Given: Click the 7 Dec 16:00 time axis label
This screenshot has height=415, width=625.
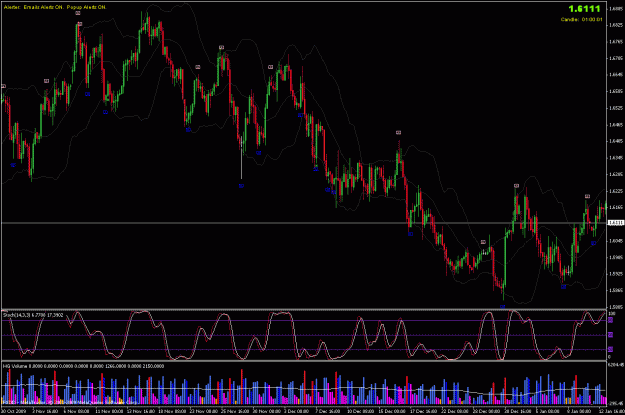Looking at the screenshot, I should point(328,411).
